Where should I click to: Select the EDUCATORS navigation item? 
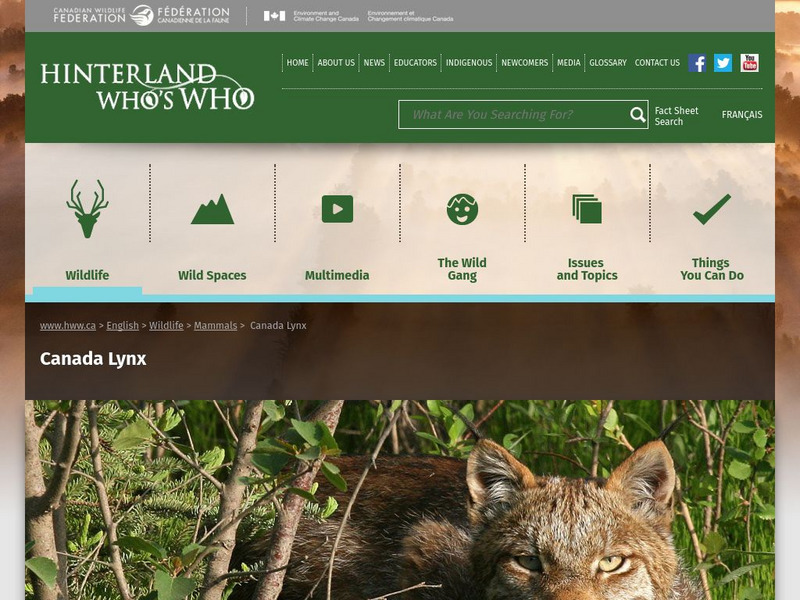point(417,62)
